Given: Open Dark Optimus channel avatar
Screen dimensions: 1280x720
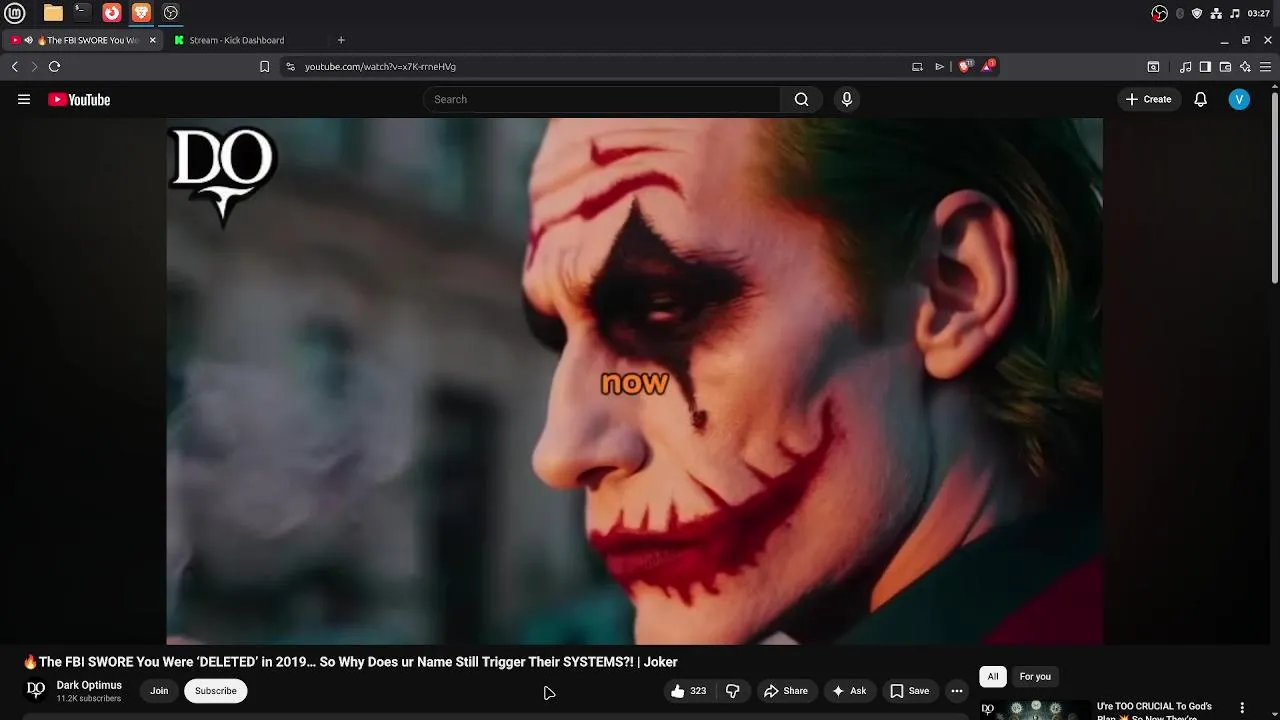Looking at the screenshot, I should pos(36,690).
